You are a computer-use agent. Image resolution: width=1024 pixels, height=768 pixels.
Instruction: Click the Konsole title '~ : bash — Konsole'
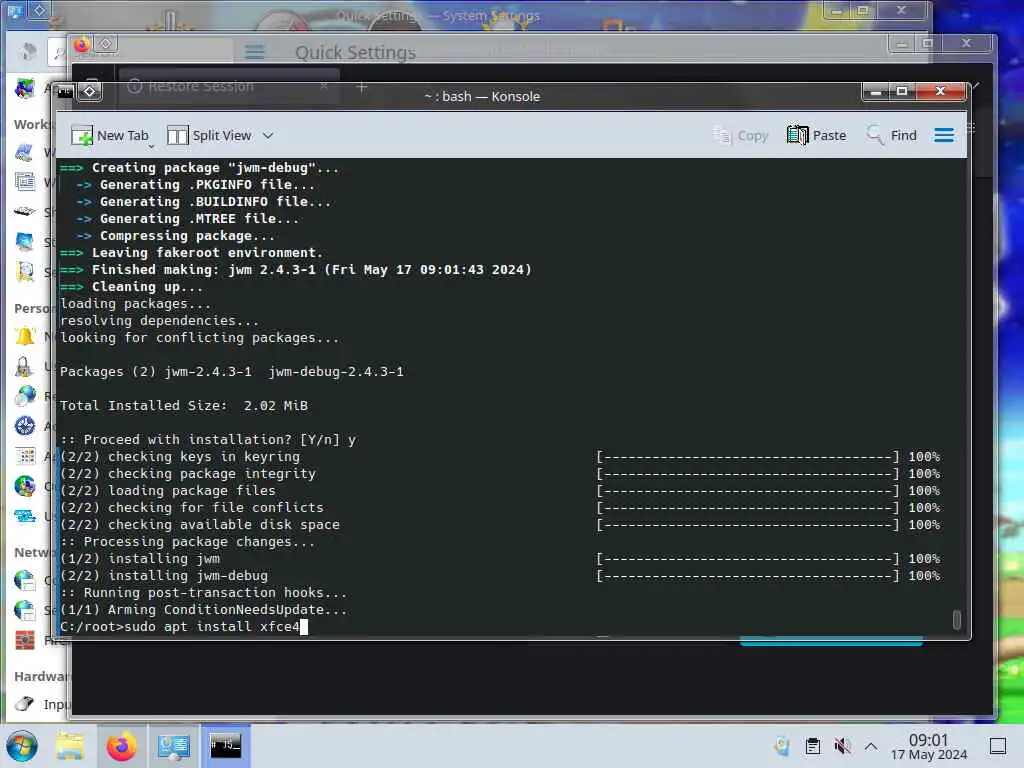click(x=482, y=96)
